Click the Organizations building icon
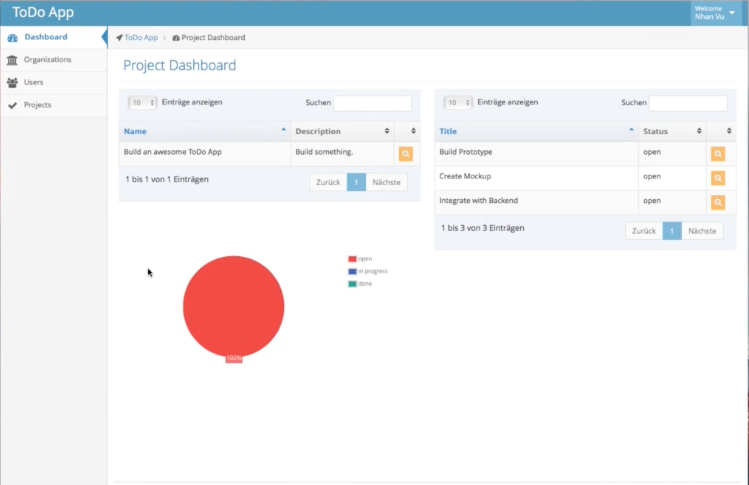749x485 pixels. (12, 60)
